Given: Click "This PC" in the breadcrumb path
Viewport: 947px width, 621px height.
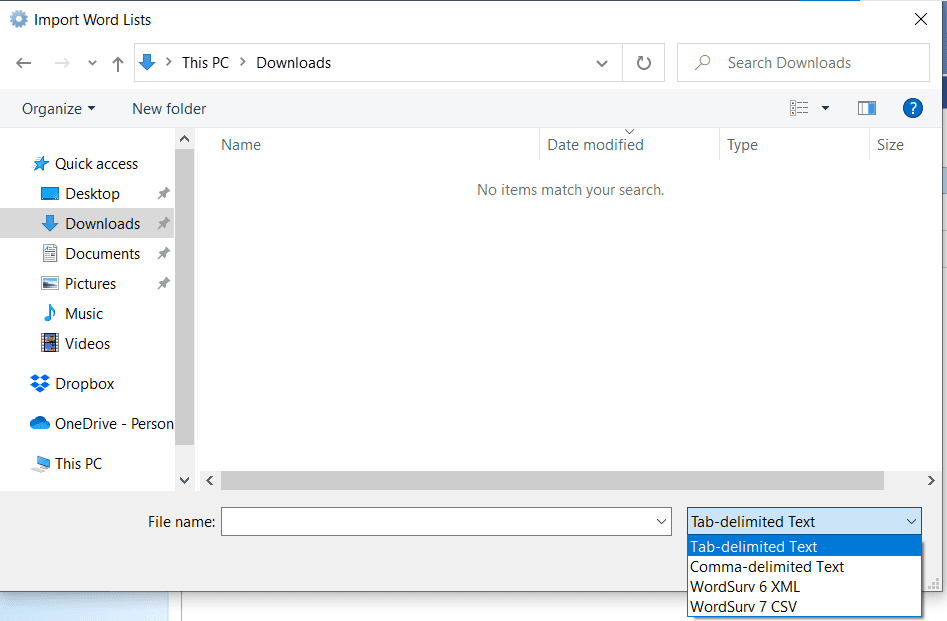Looking at the screenshot, I should 205,62.
